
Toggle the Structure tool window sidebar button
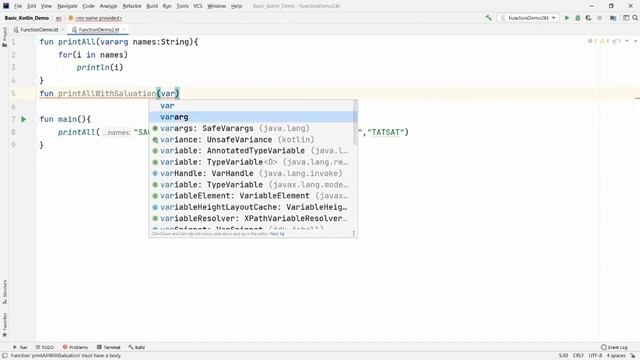pyautogui.click(x=4, y=292)
